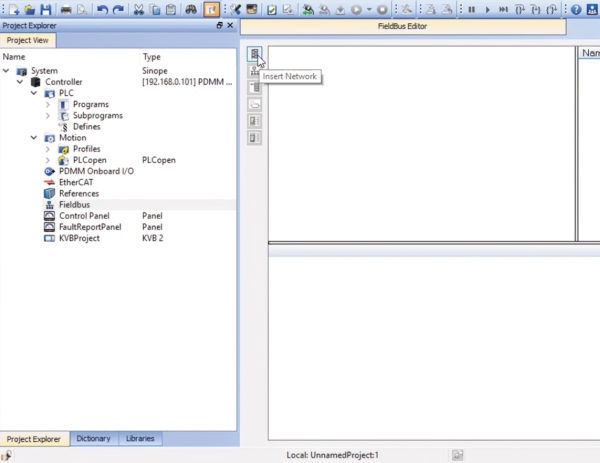This screenshot has height=463, width=600.
Task: Open the Control Panel item
Action: point(84,216)
